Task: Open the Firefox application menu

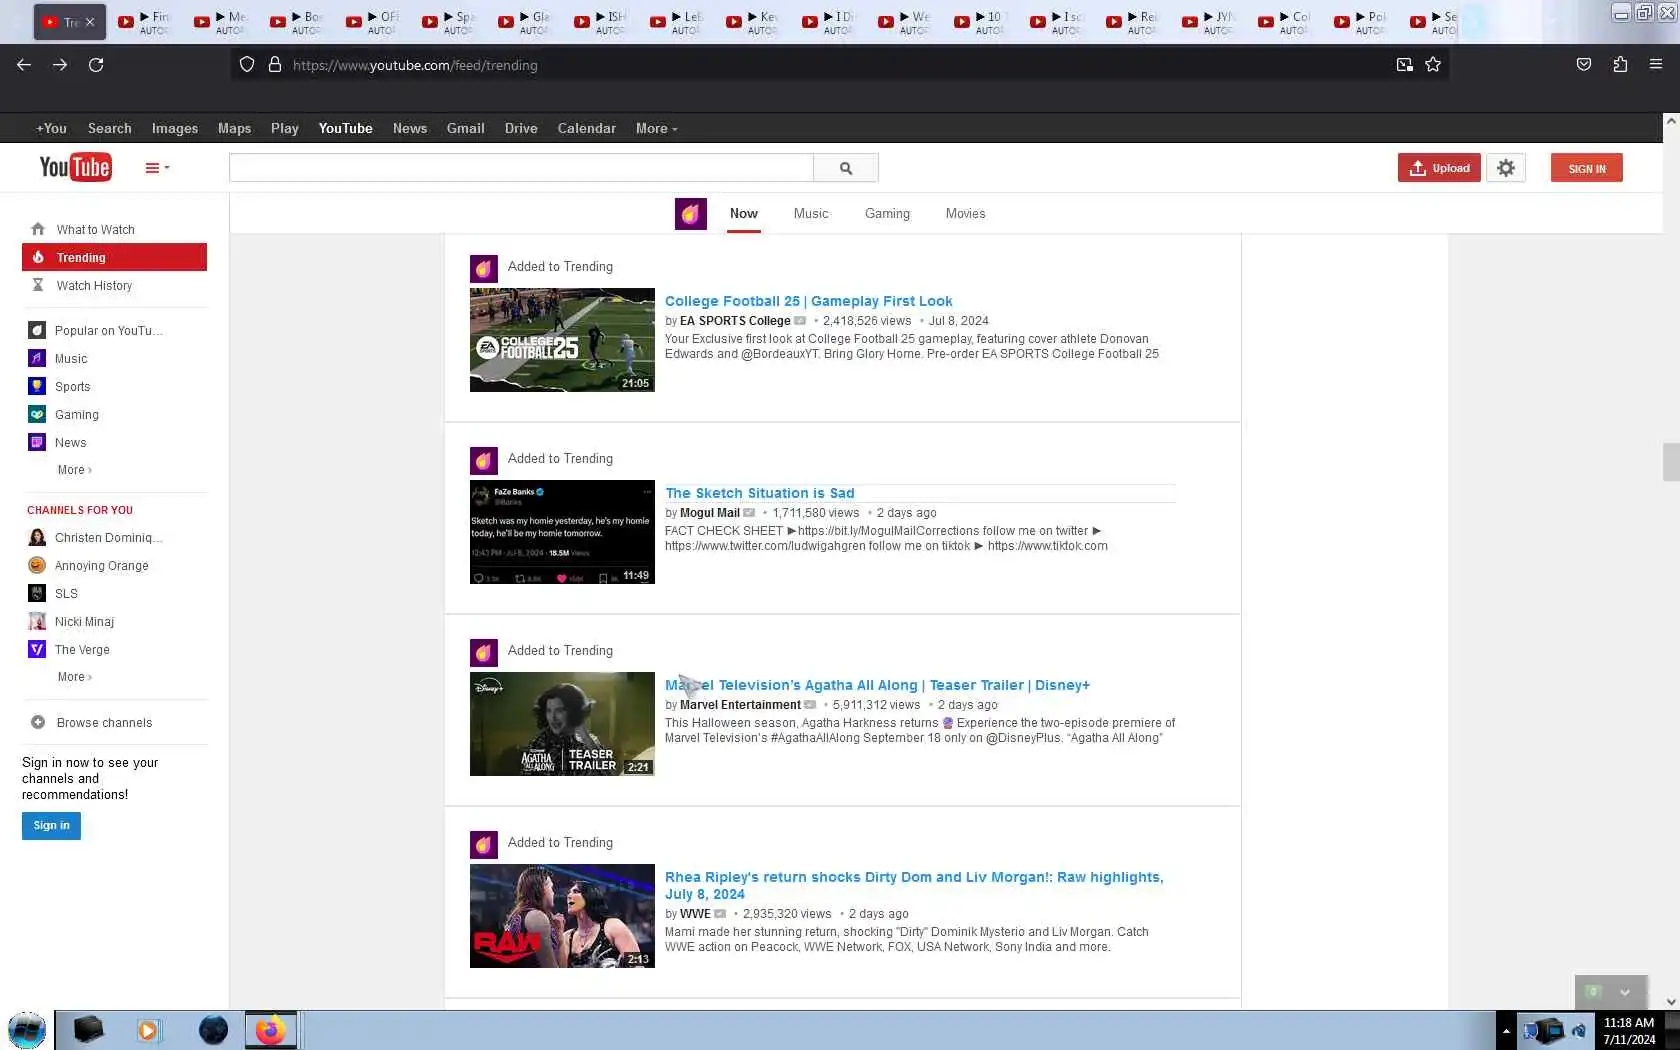Action: click(x=1656, y=65)
